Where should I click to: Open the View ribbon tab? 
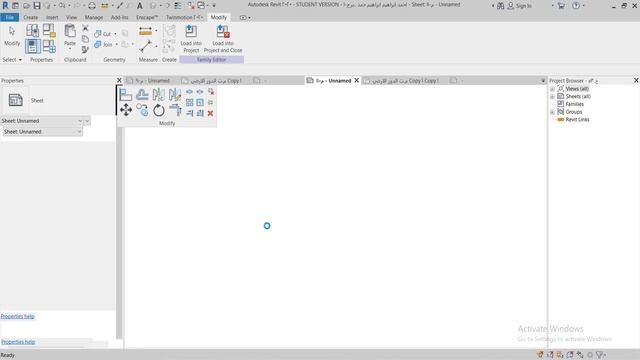[71, 18]
